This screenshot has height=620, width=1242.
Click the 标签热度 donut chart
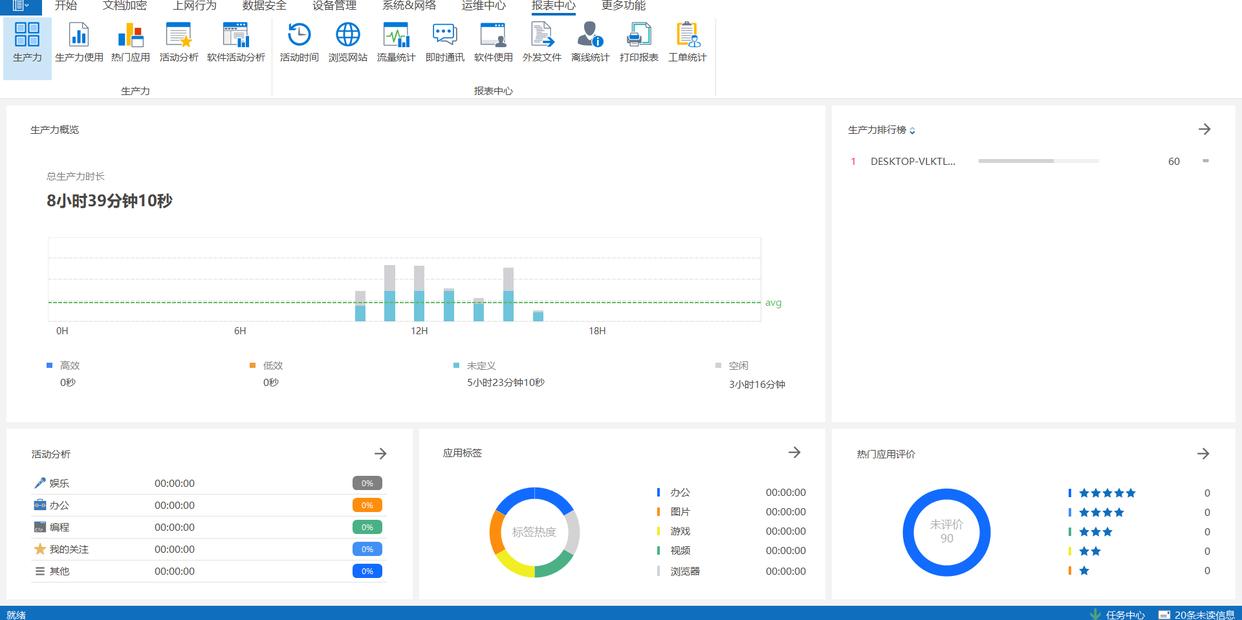click(x=534, y=532)
